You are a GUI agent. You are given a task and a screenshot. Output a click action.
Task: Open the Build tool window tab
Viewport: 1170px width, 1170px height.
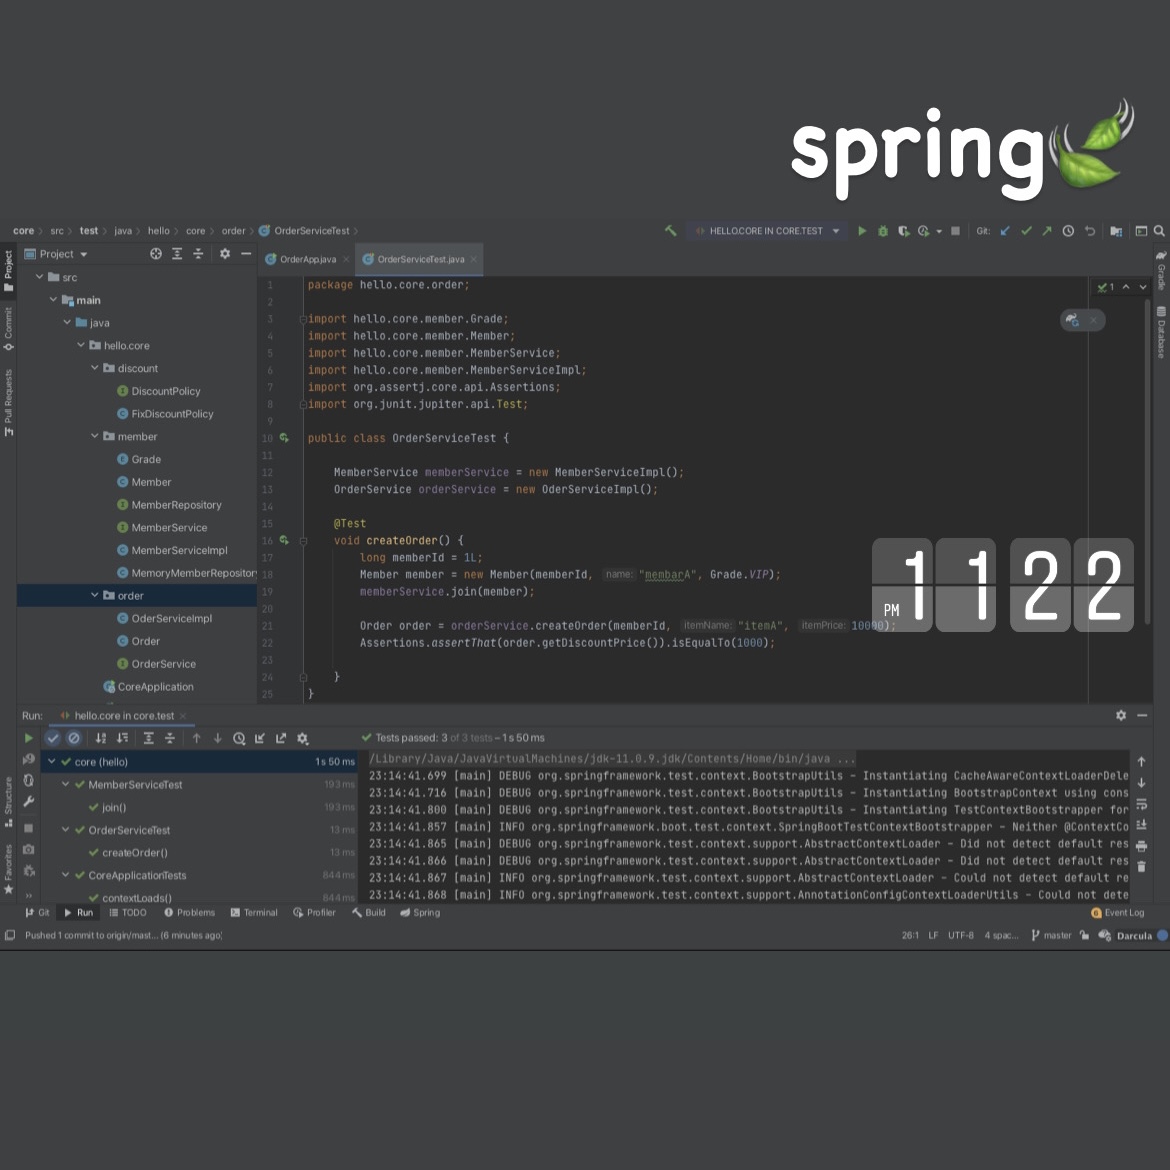pos(369,913)
